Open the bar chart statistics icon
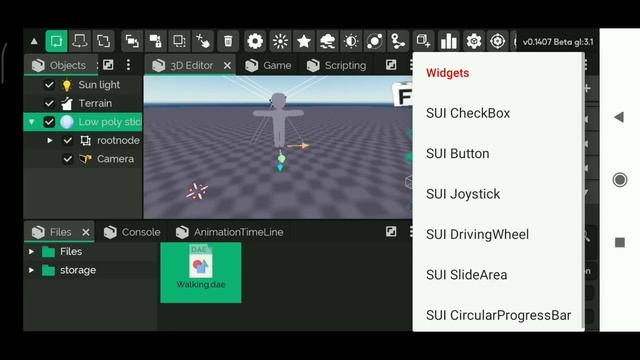 click(x=449, y=41)
